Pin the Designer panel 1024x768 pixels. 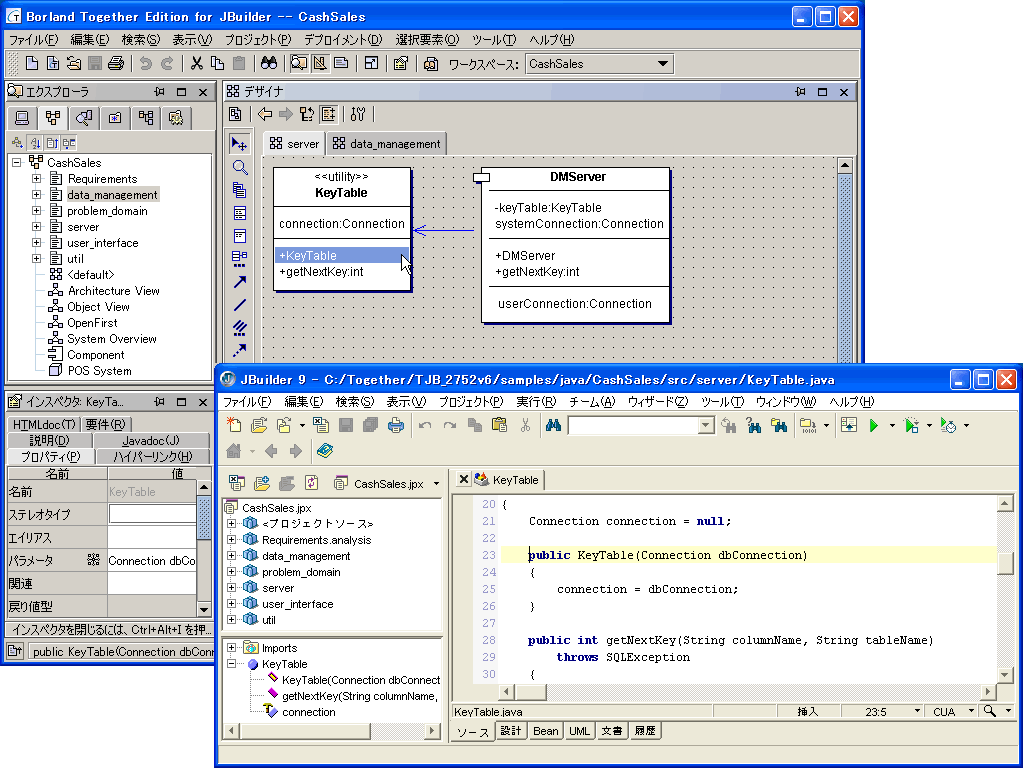800,92
